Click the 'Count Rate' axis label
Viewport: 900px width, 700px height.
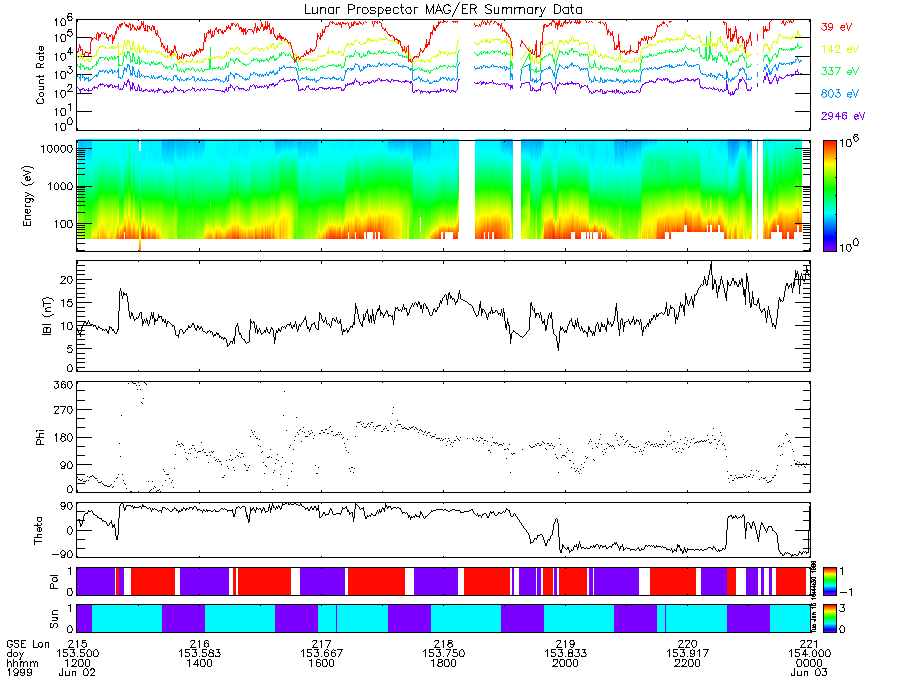click(x=40, y=75)
